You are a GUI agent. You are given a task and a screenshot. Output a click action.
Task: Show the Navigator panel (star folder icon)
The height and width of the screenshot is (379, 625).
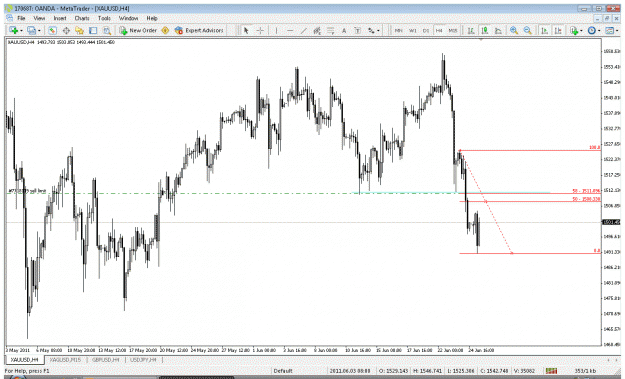pyautogui.click(x=79, y=30)
